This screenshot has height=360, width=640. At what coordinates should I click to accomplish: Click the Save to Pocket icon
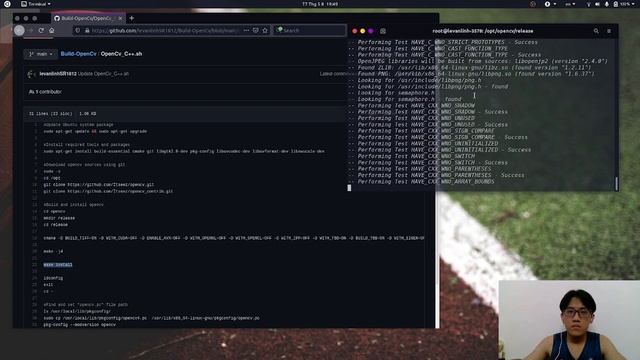(256, 30)
